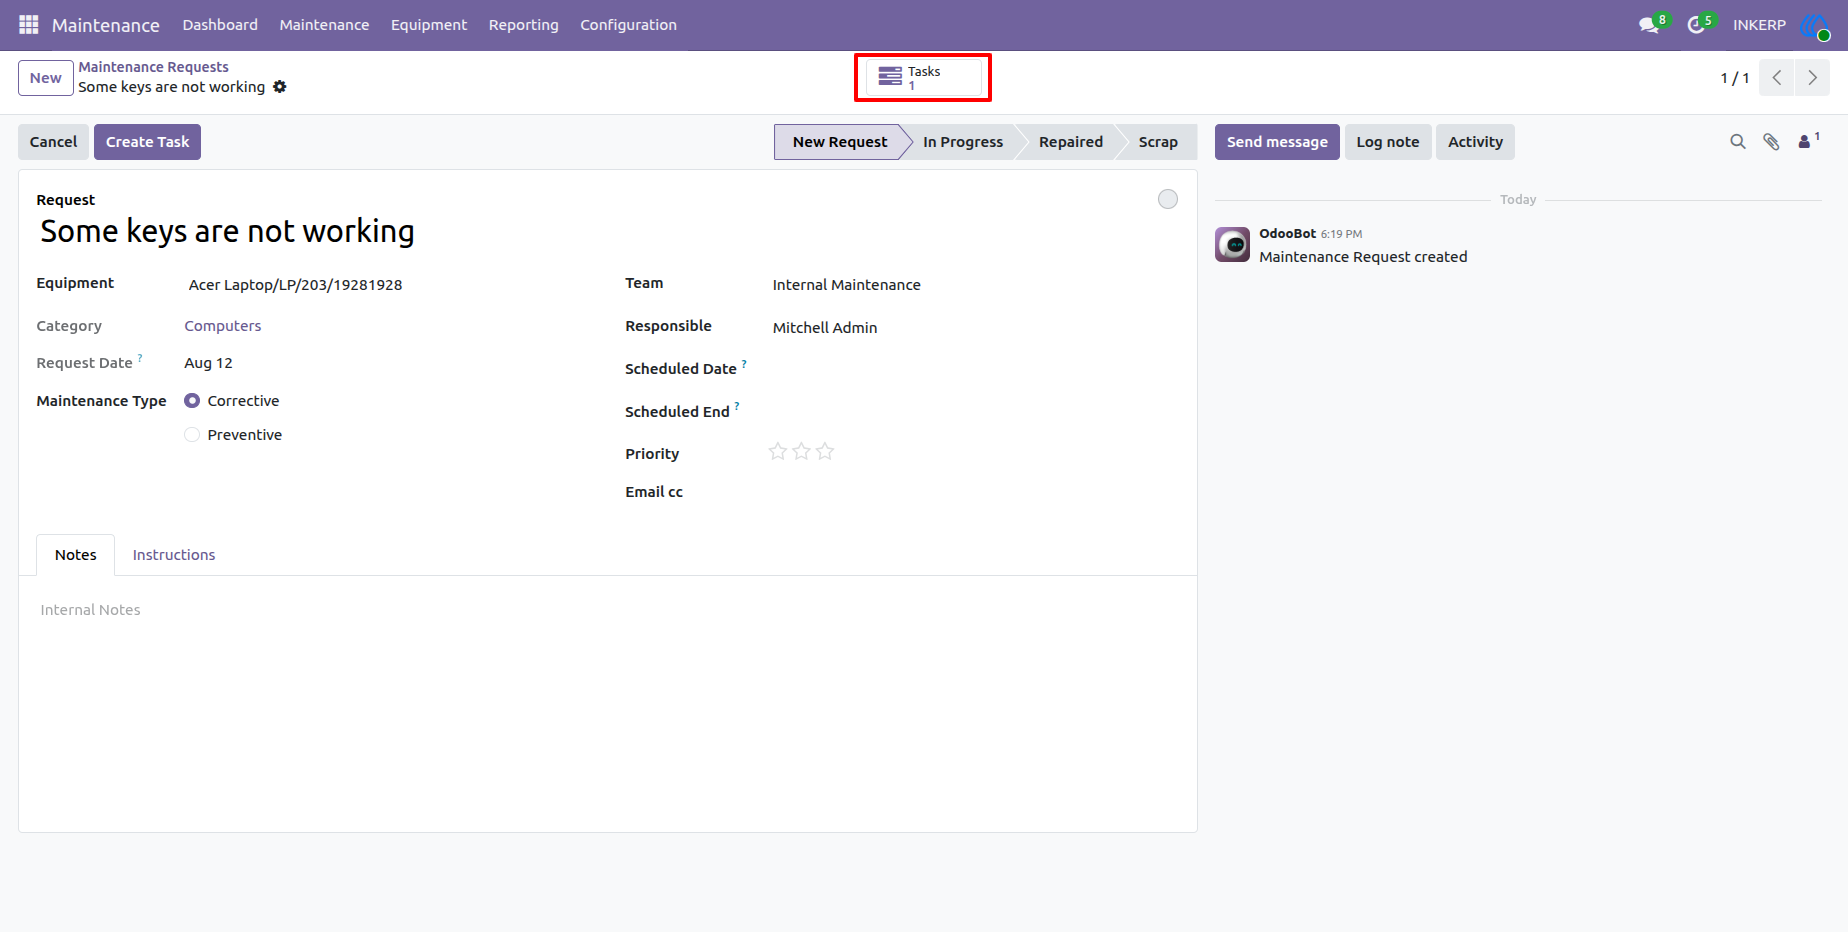Open the activities clock icon

click(x=1696, y=25)
